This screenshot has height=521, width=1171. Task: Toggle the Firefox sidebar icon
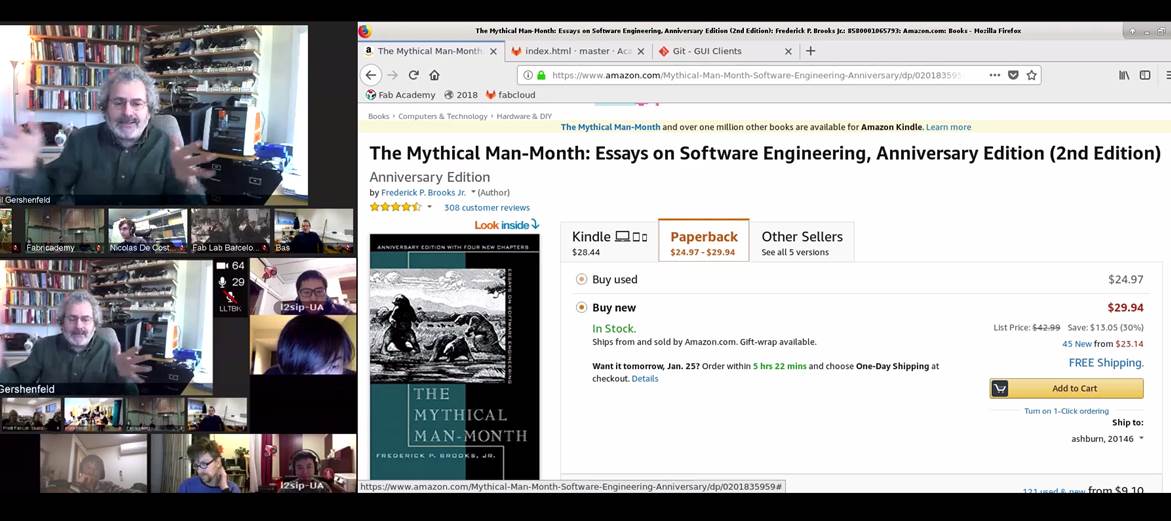click(x=1145, y=75)
